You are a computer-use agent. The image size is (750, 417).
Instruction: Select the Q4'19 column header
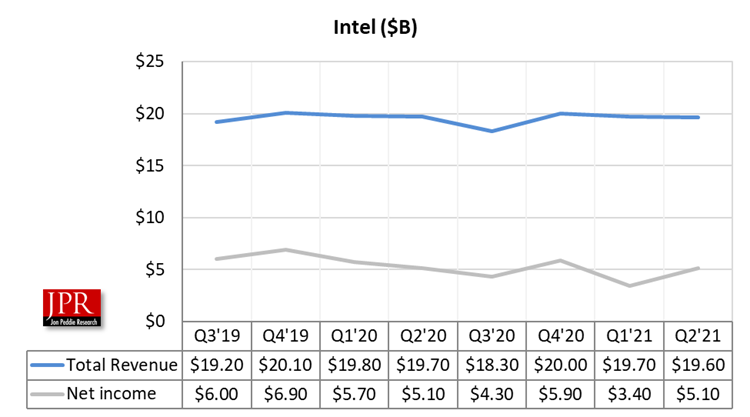coord(286,336)
